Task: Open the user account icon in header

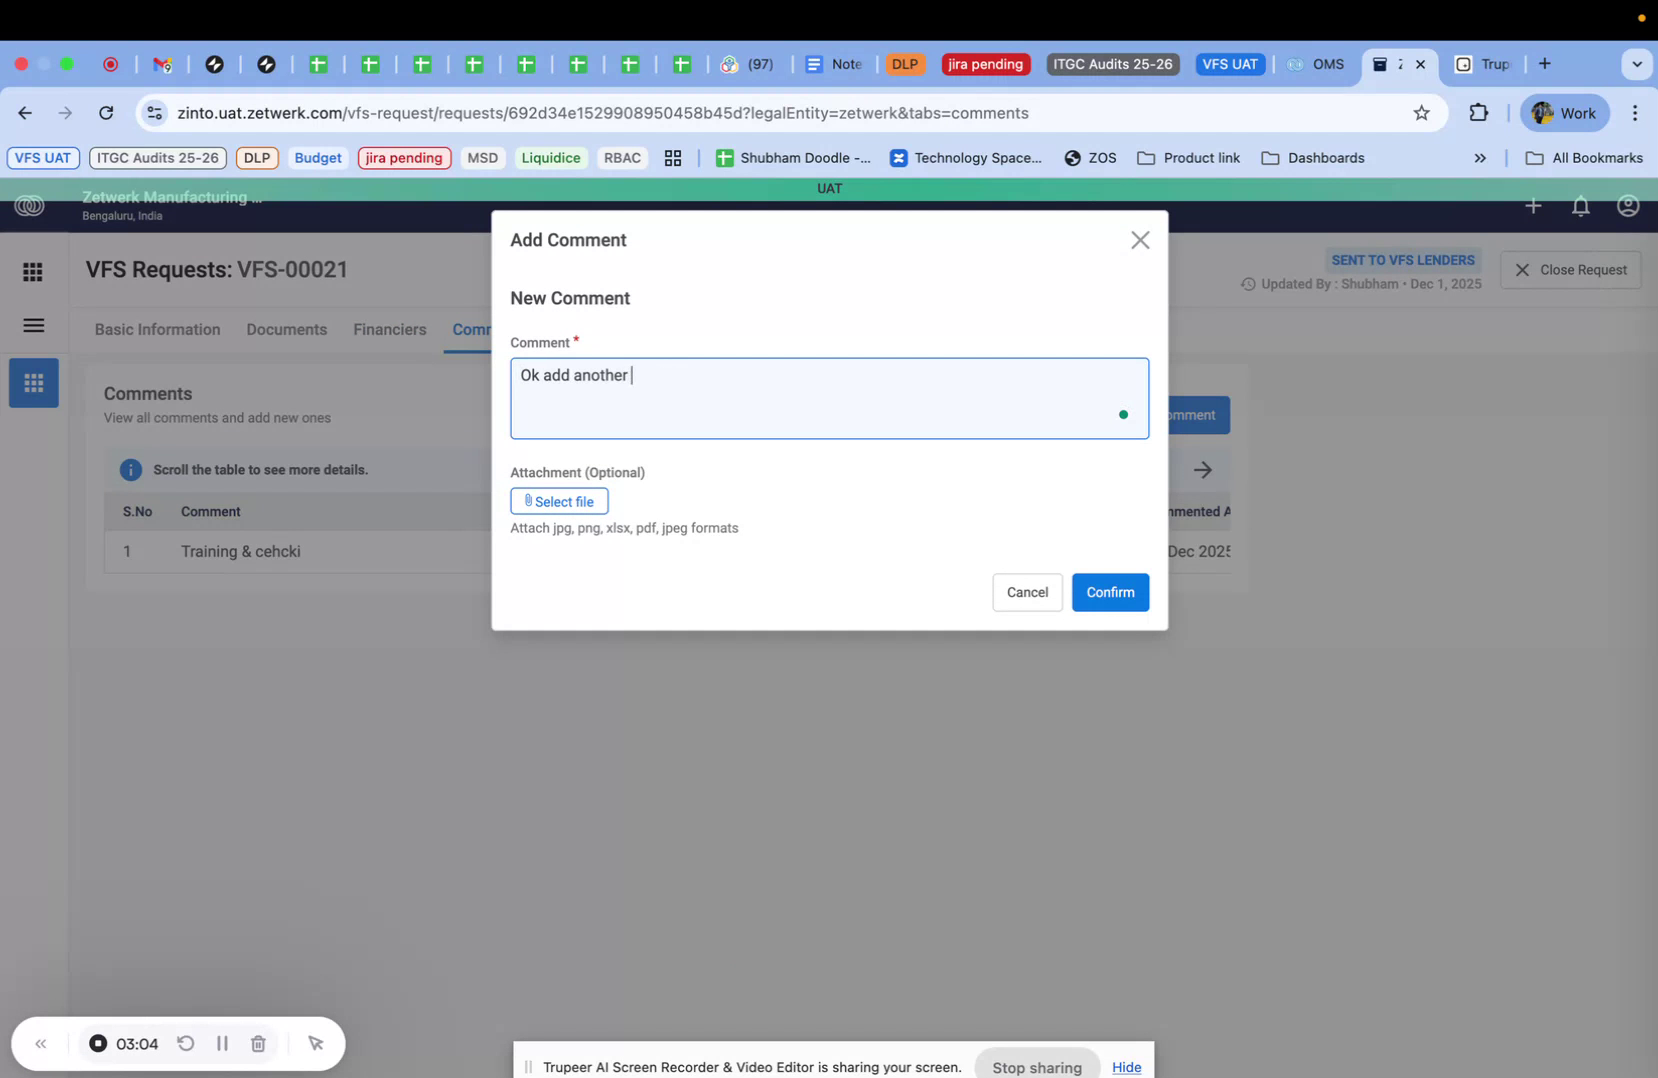Action: point(1627,206)
